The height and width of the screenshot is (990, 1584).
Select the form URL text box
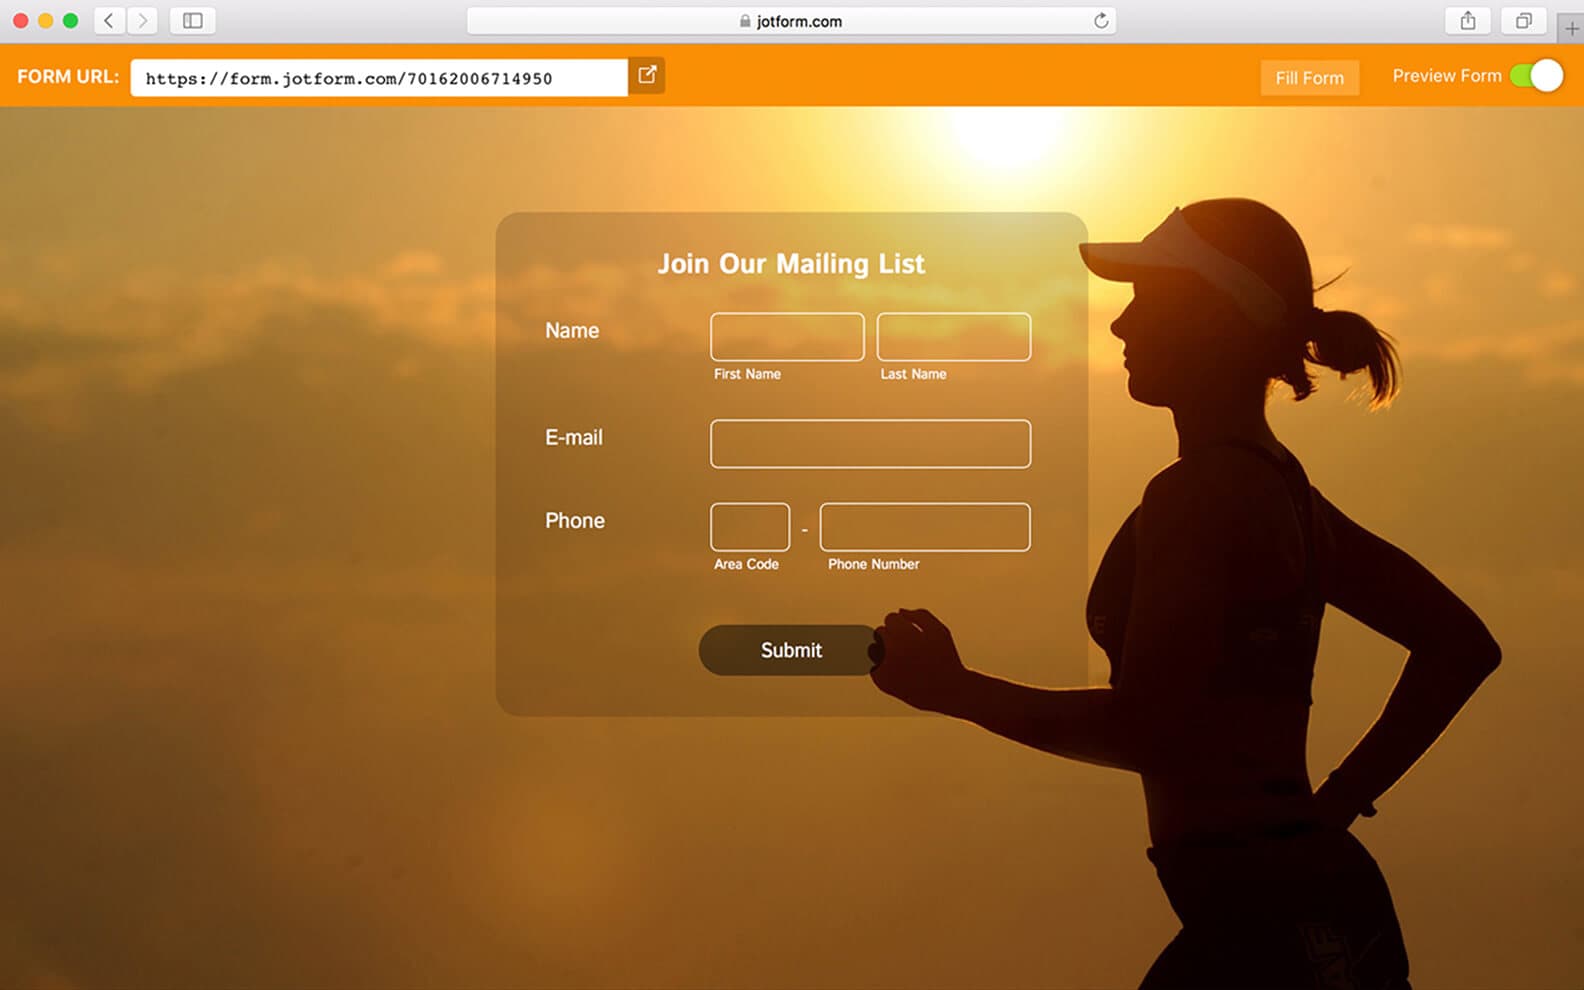coord(379,78)
